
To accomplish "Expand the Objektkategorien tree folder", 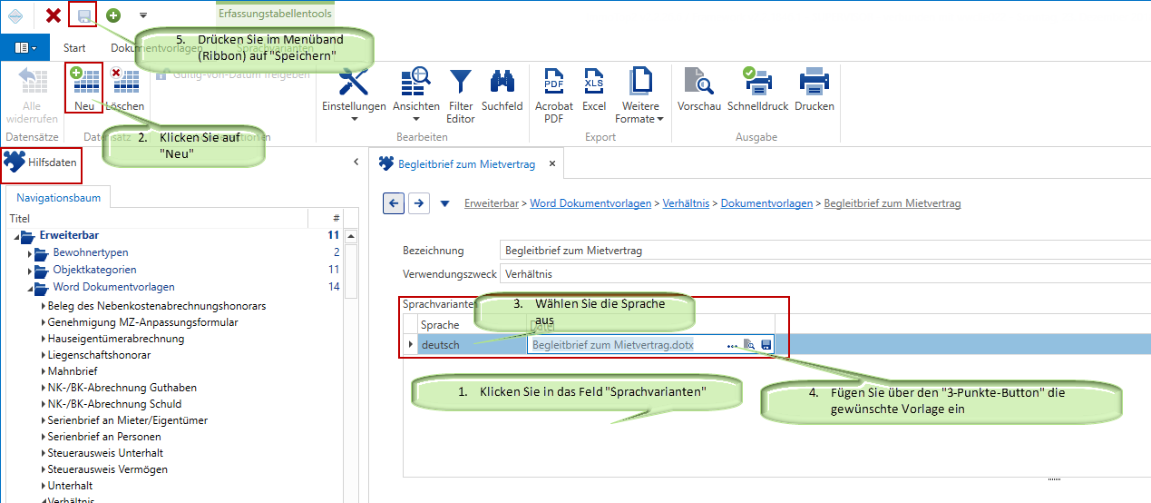I will coord(30,270).
